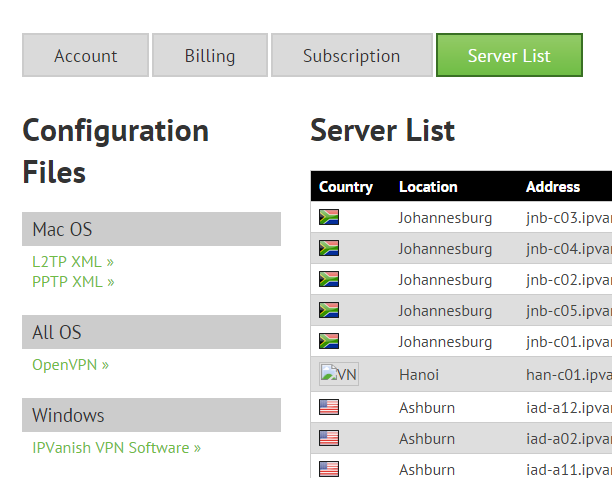
Task: Download the L2TP XML configuration
Action: pos(73,262)
